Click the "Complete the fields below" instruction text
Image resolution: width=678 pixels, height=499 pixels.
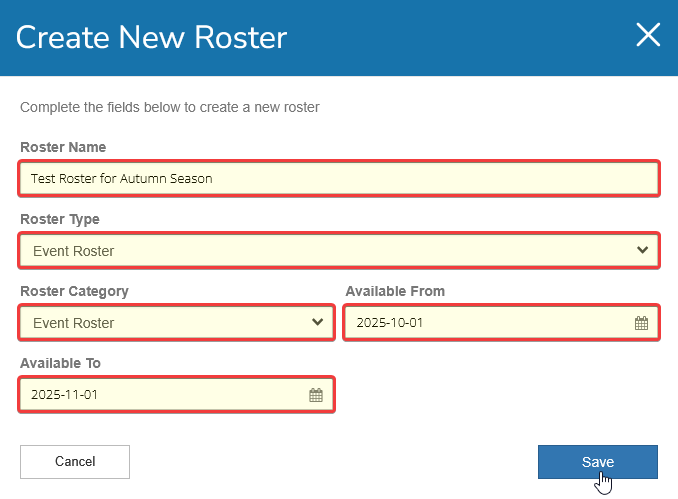pyautogui.click(x=170, y=106)
